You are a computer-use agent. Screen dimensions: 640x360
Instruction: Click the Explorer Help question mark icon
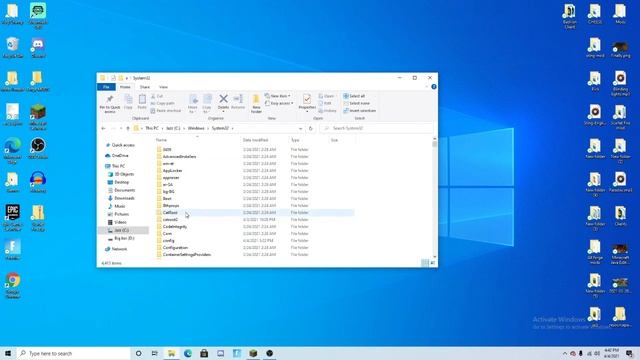pyautogui.click(x=433, y=87)
